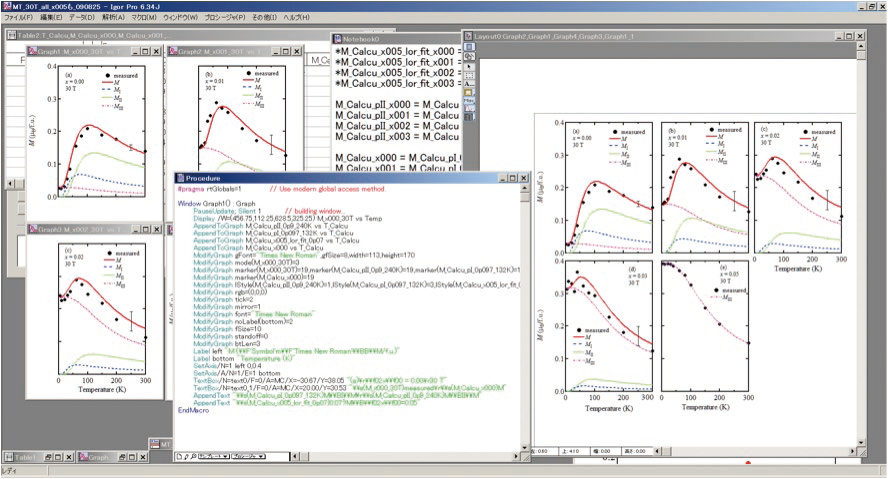Click 'Window Graph1() : Graph' line in Procedure
The width and height of the screenshot is (888, 479).
coord(216,204)
